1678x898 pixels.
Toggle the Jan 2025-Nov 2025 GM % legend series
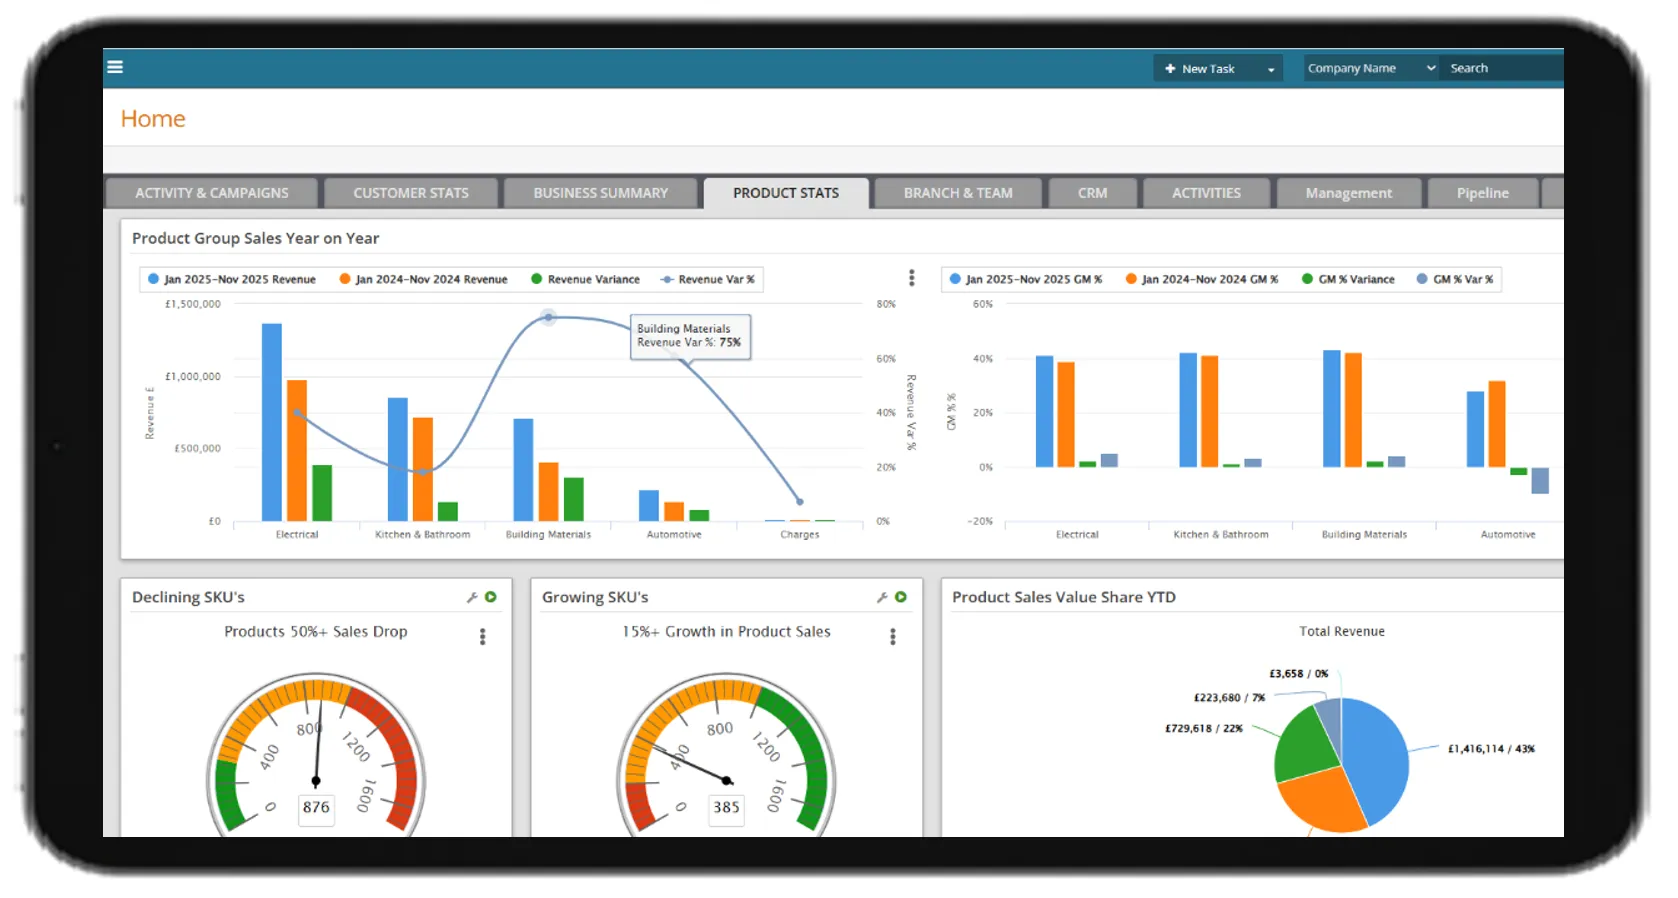(1026, 279)
